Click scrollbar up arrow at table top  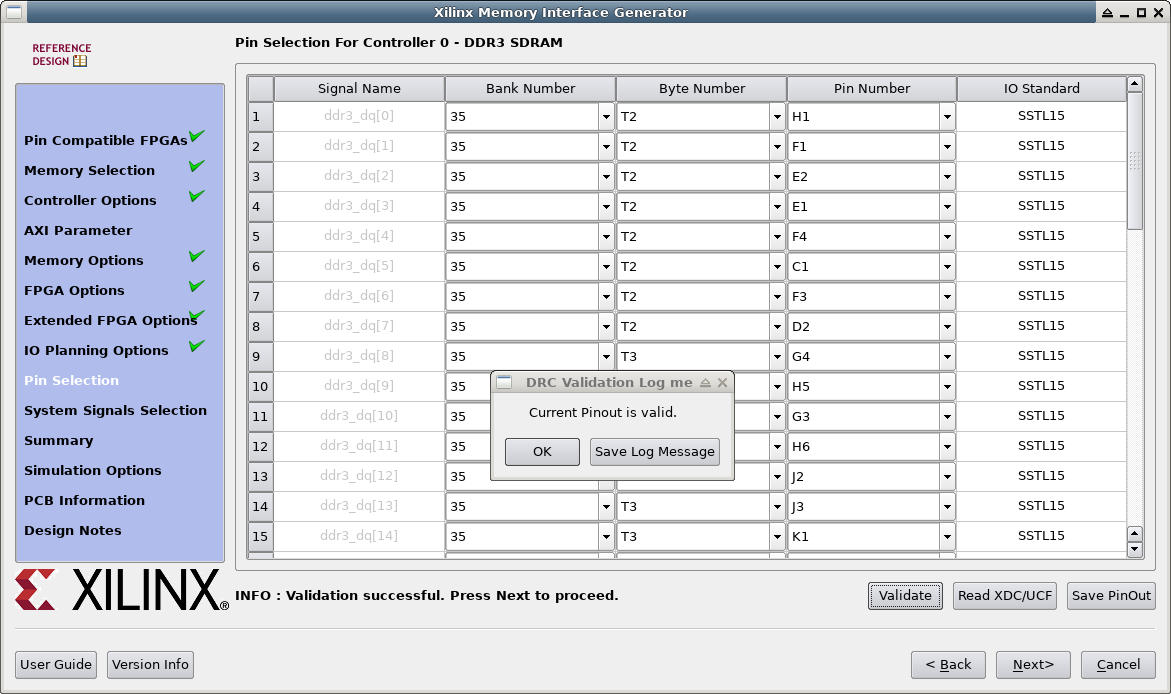pyautogui.click(x=1134, y=85)
